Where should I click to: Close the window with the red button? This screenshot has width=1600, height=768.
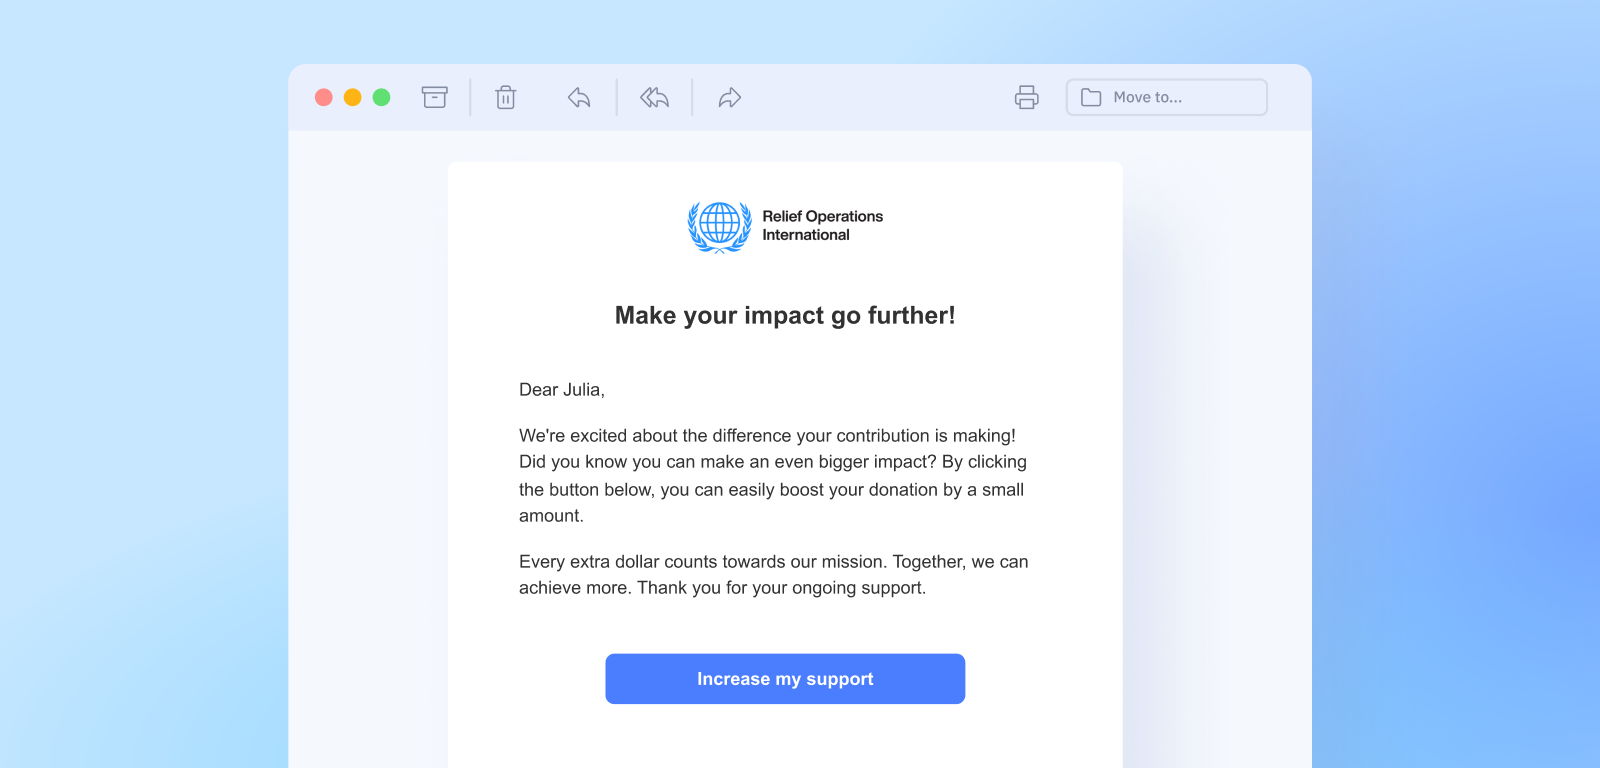click(324, 97)
